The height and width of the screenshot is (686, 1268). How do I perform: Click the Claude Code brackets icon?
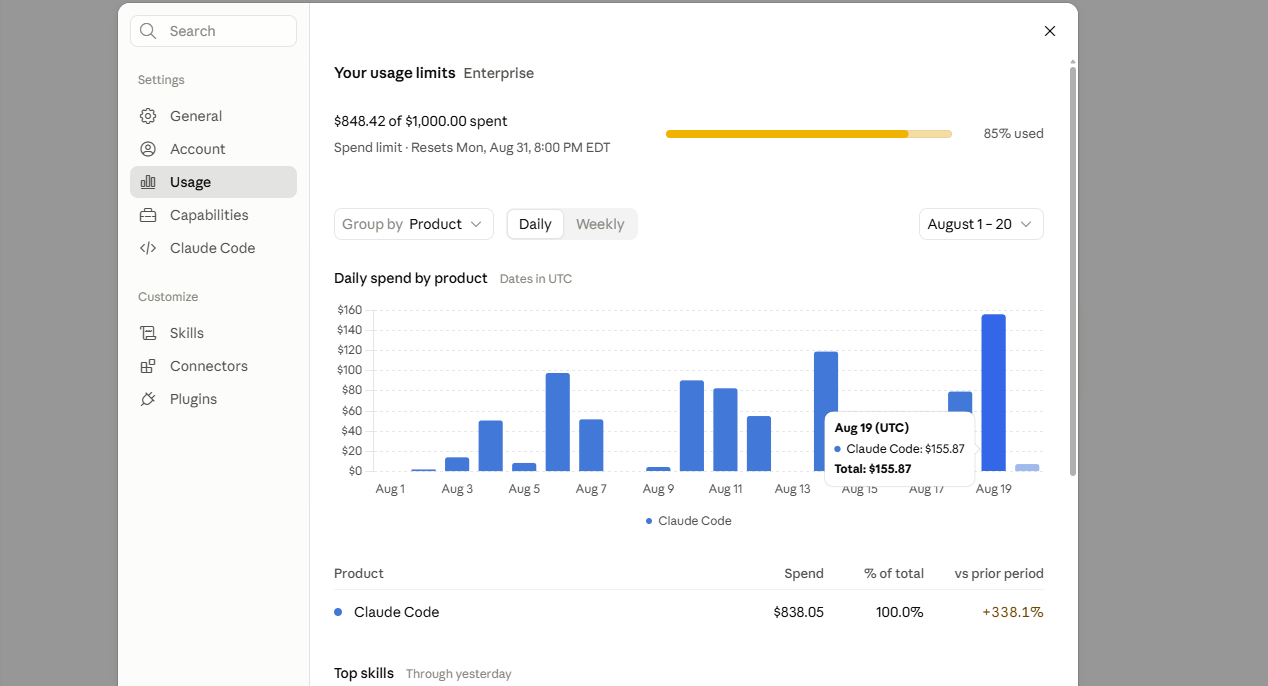pyautogui.click(x=148, y=248)
